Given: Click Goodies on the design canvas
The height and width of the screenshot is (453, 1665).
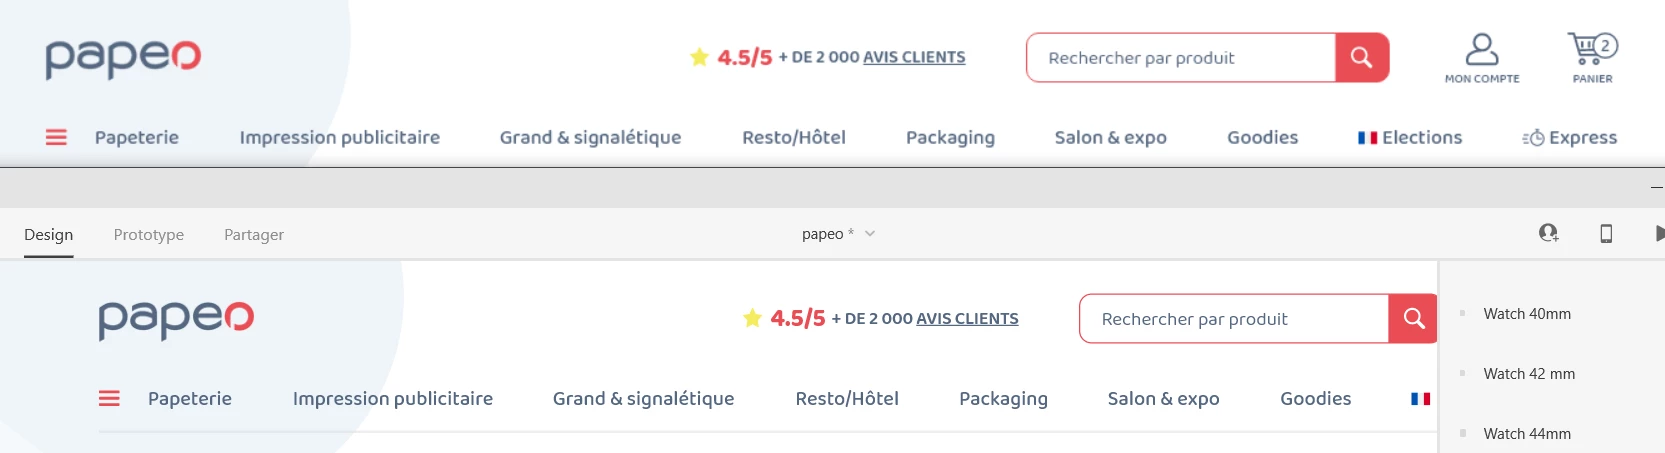Looking at the screenshot, I should 1316,399.
